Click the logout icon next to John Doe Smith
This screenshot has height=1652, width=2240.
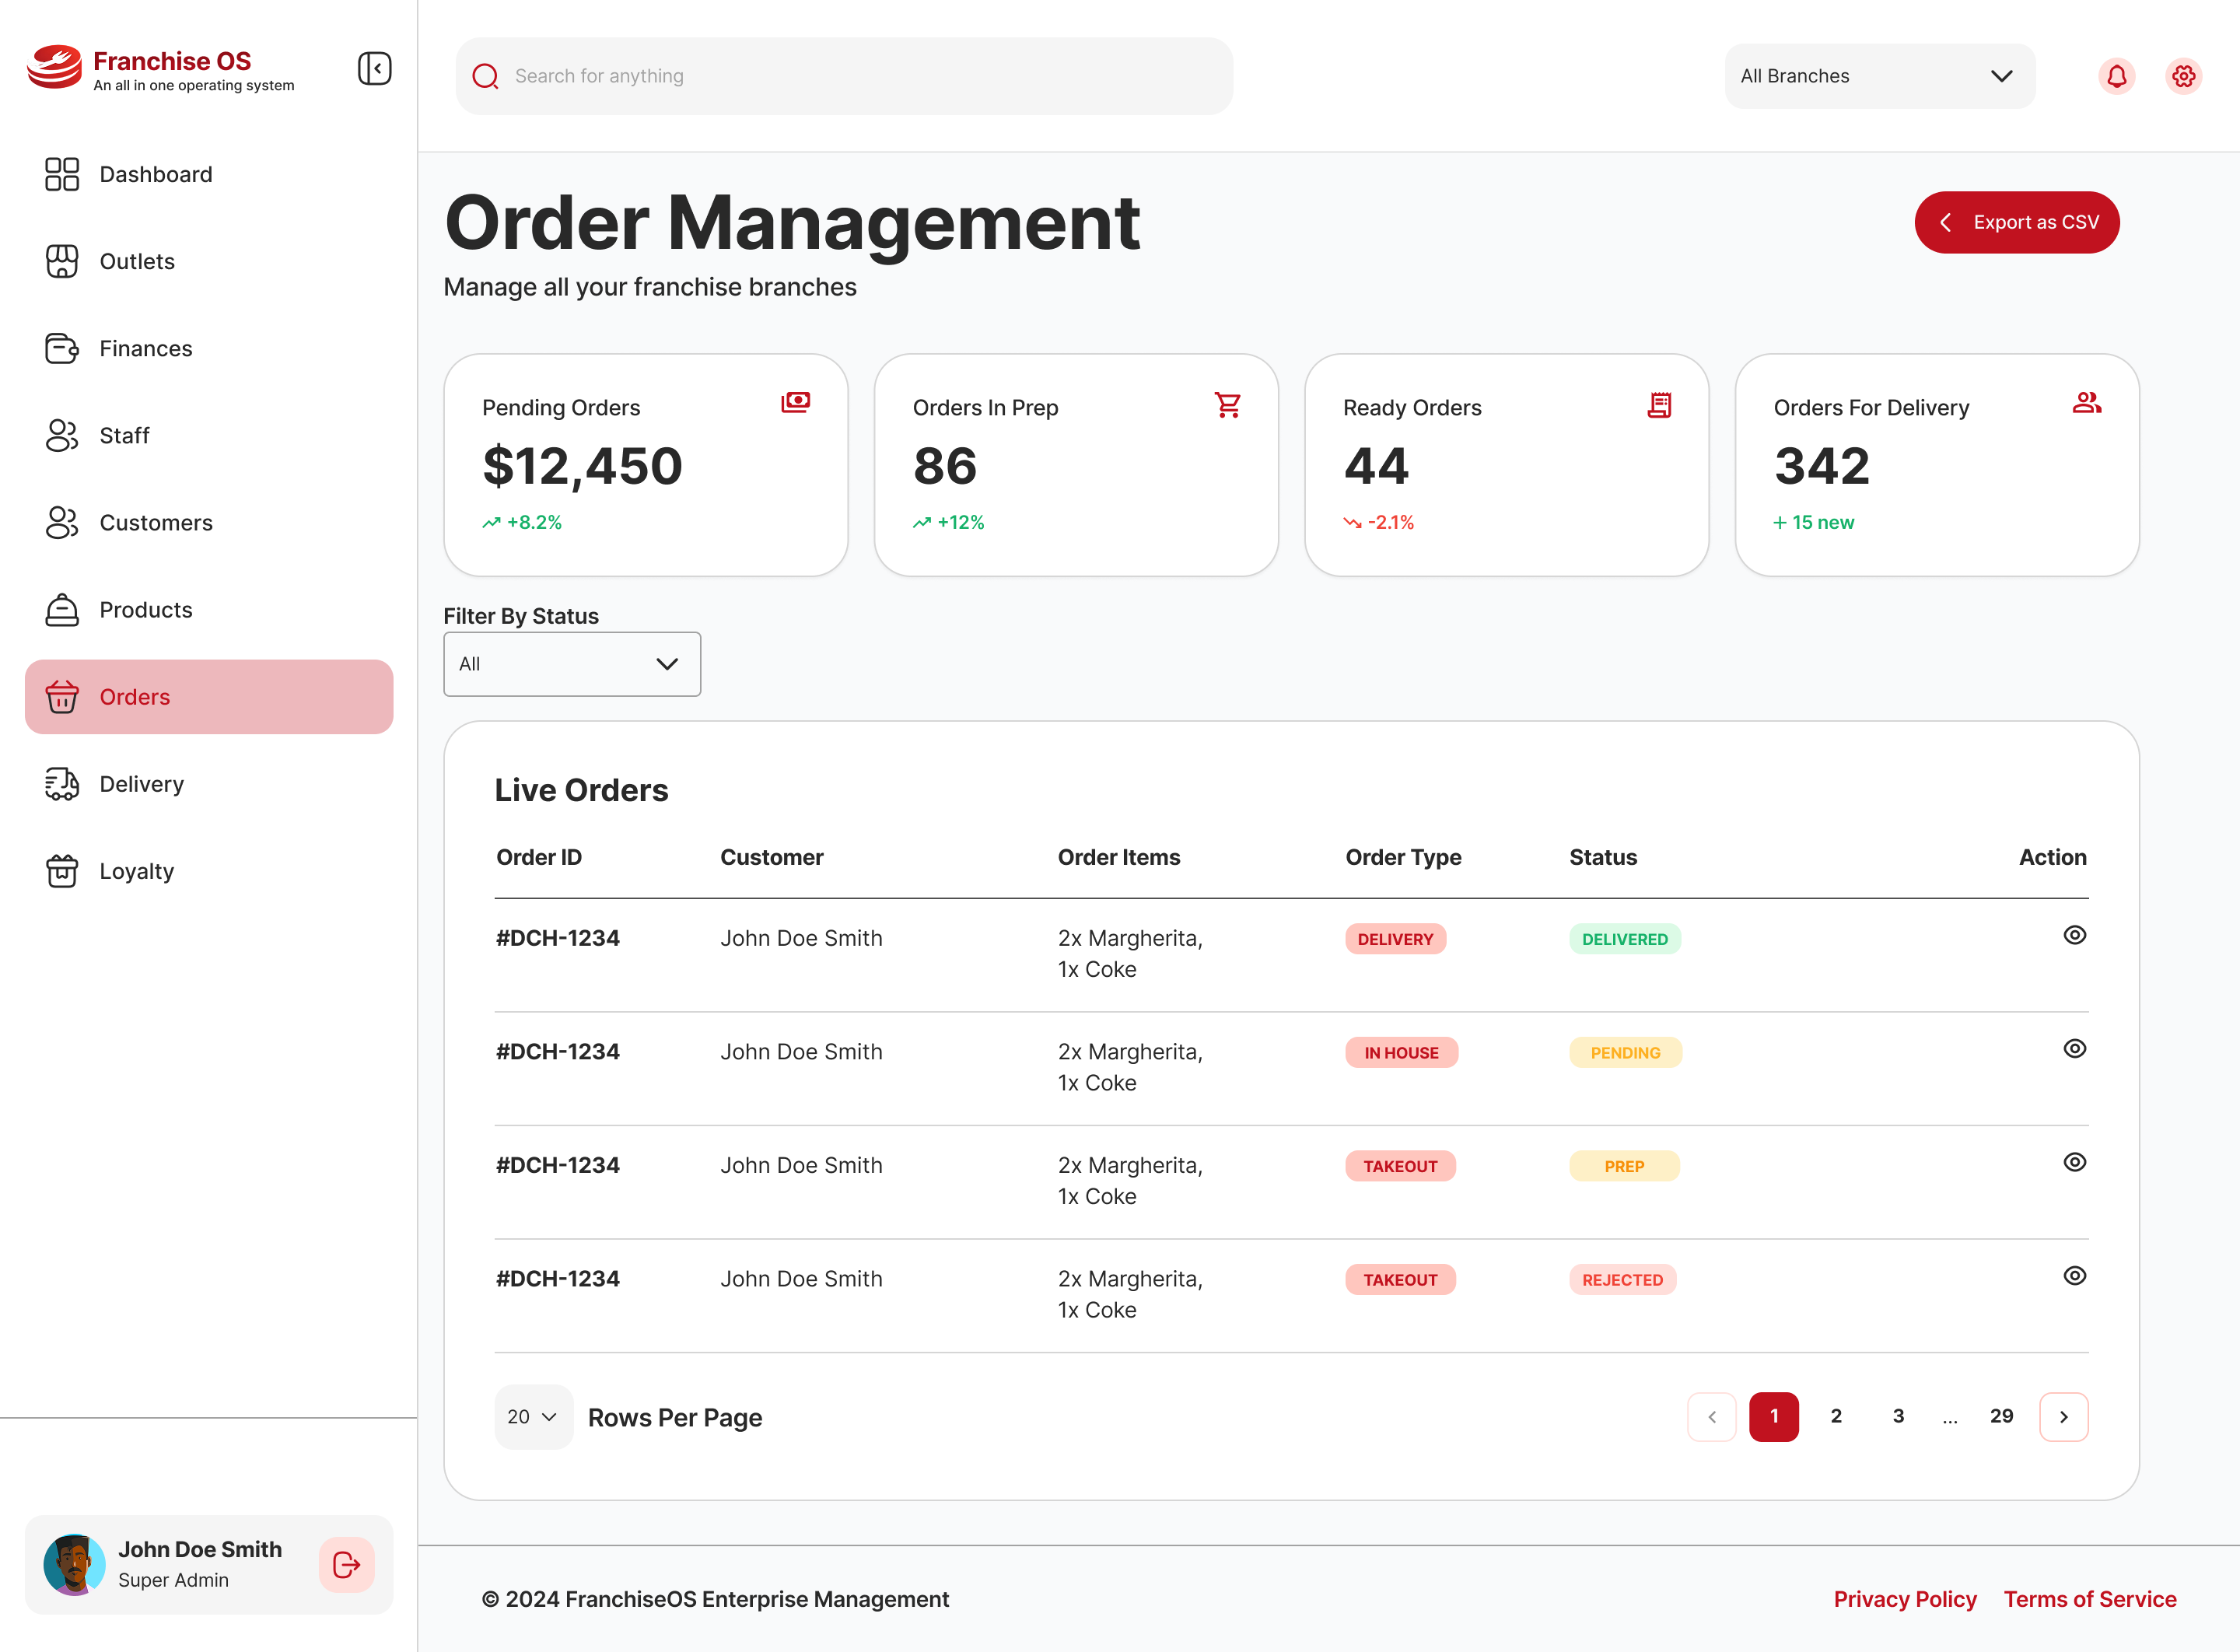point(346,1565)
